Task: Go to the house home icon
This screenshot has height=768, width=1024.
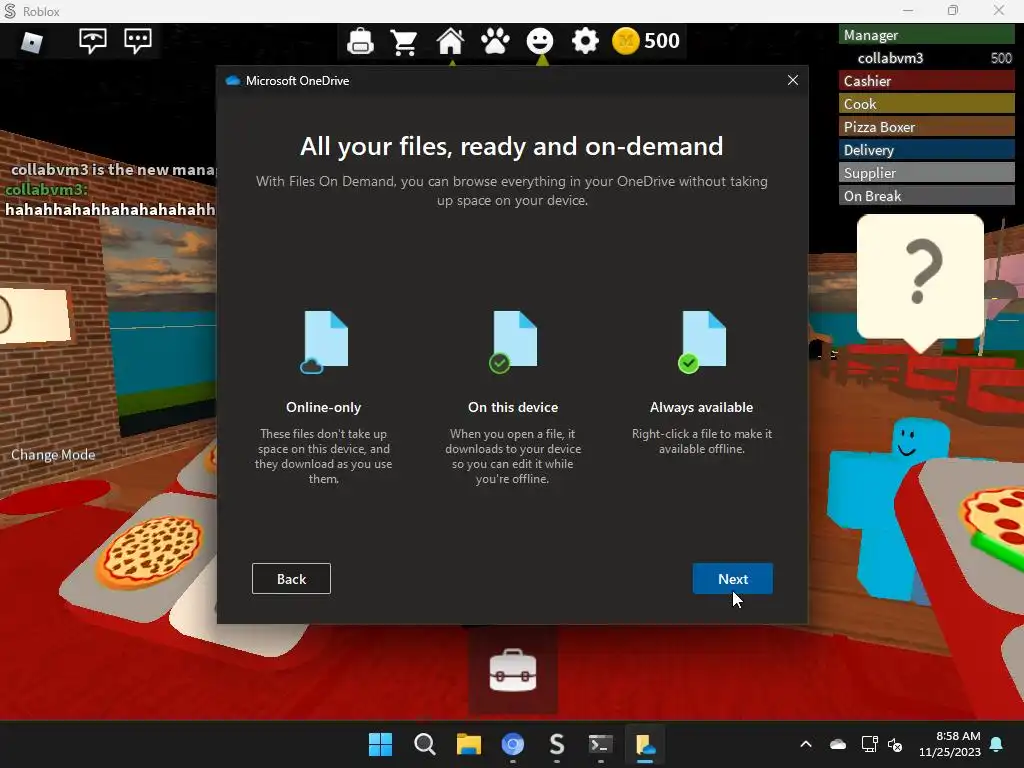Action: [450, 42]
